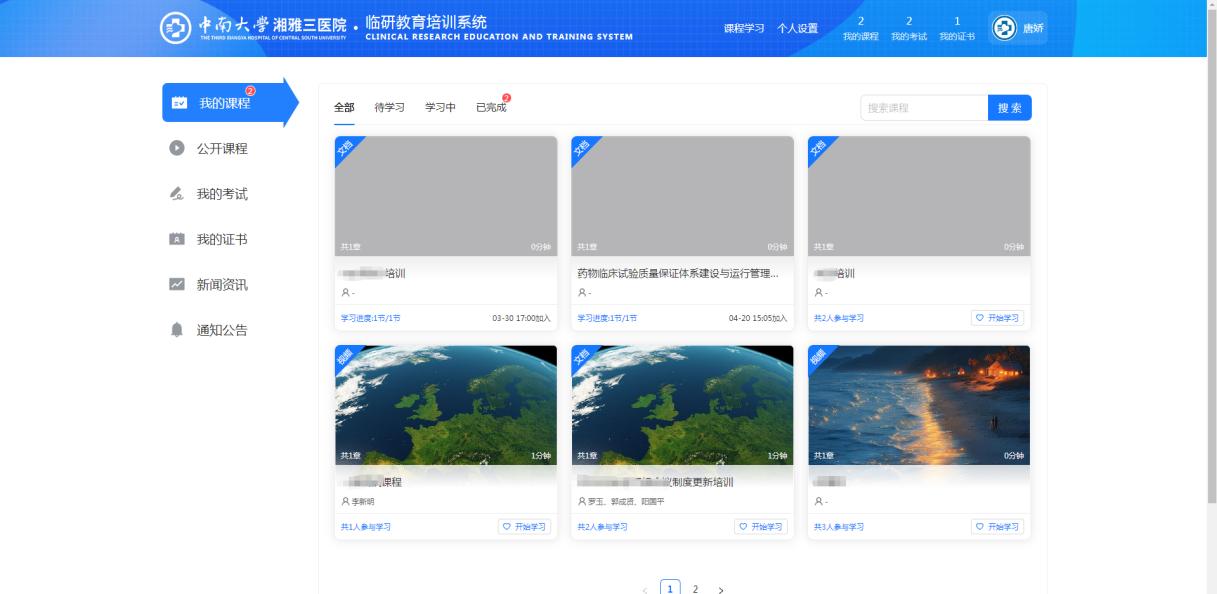The width and height of the screenshot is (1217, 594).
Task: Switch to the 学习中 tab
Action: (x=440, y=108)
